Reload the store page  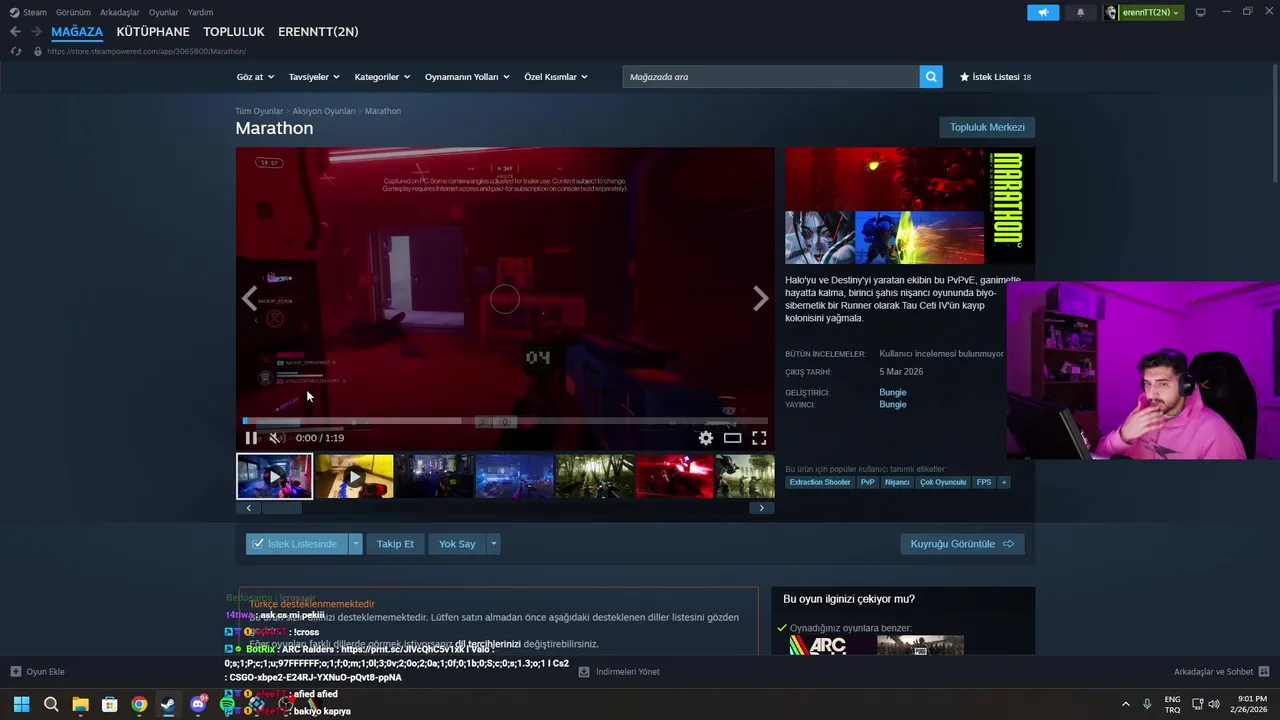pos(15,51)
